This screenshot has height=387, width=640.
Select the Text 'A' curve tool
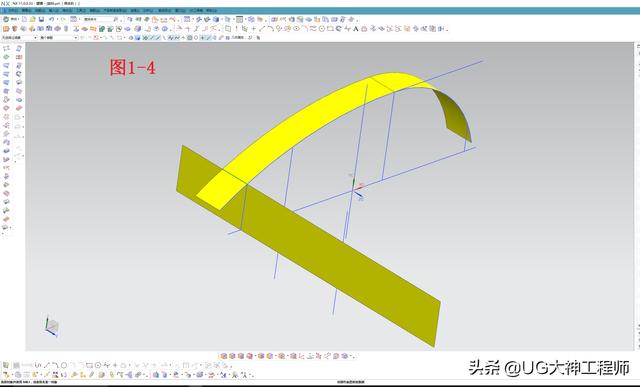pos(356,29)
